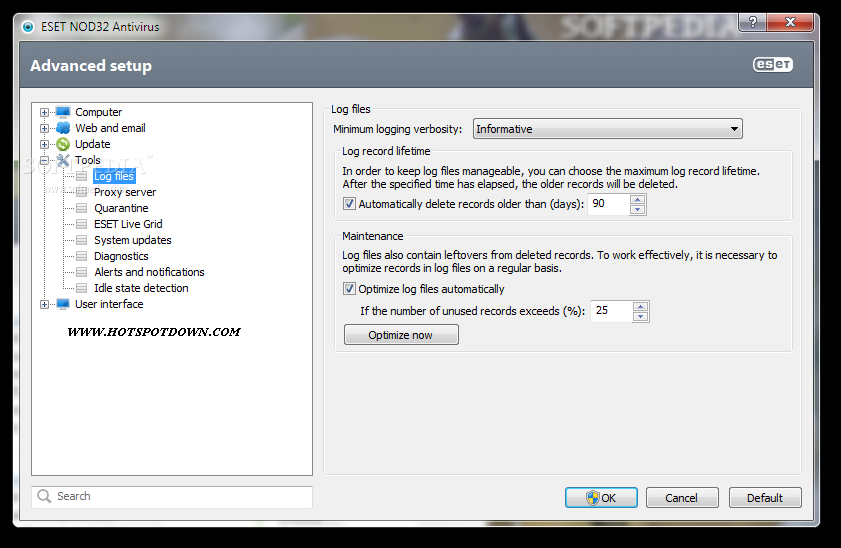Screen dimensions: 841x548
Task: Open Quarantine settings
Action: (121, 208)
